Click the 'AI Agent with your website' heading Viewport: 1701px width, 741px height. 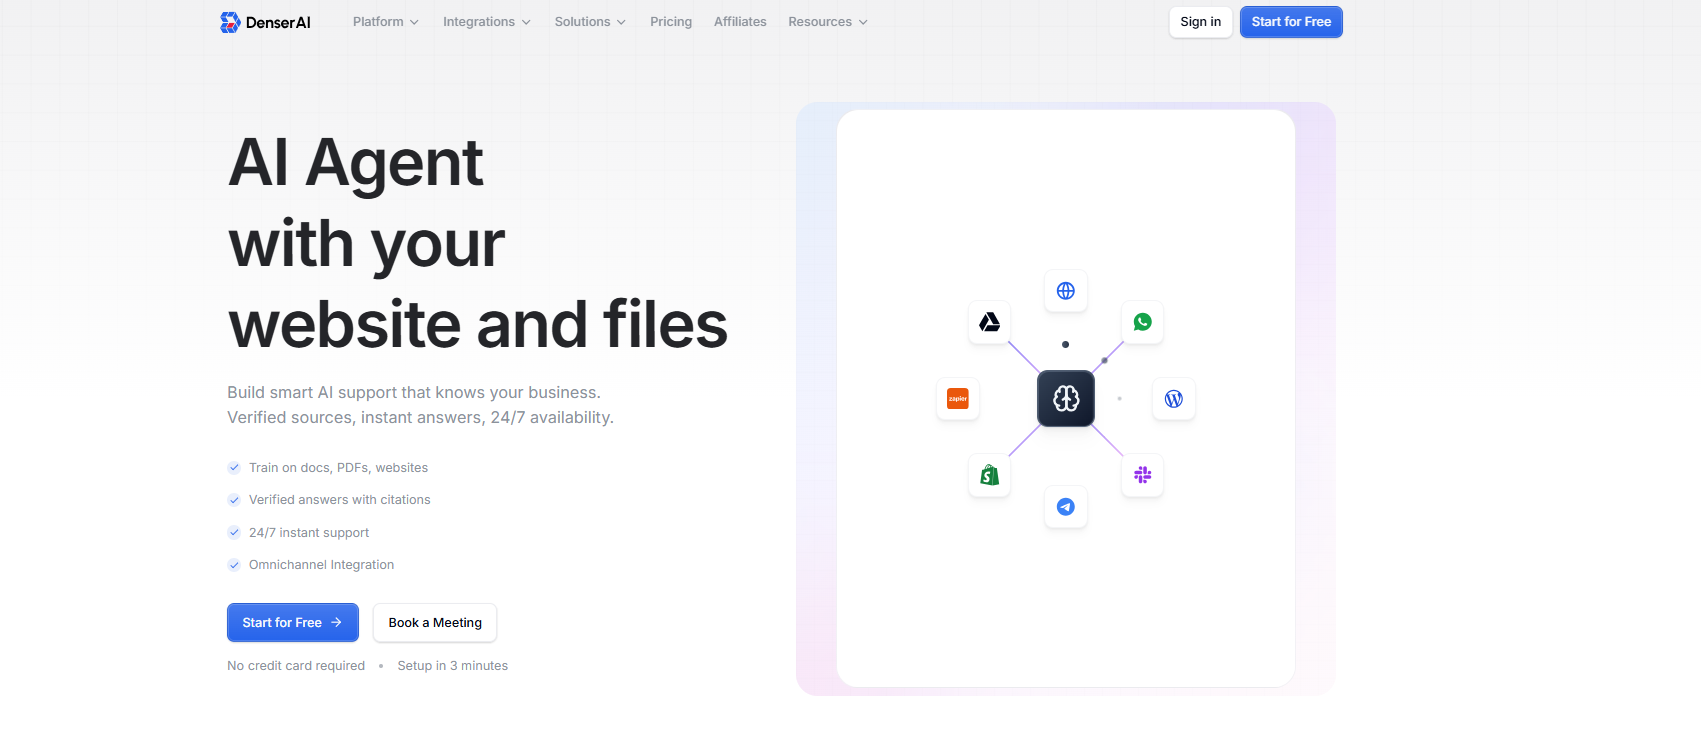coord(478,243)
